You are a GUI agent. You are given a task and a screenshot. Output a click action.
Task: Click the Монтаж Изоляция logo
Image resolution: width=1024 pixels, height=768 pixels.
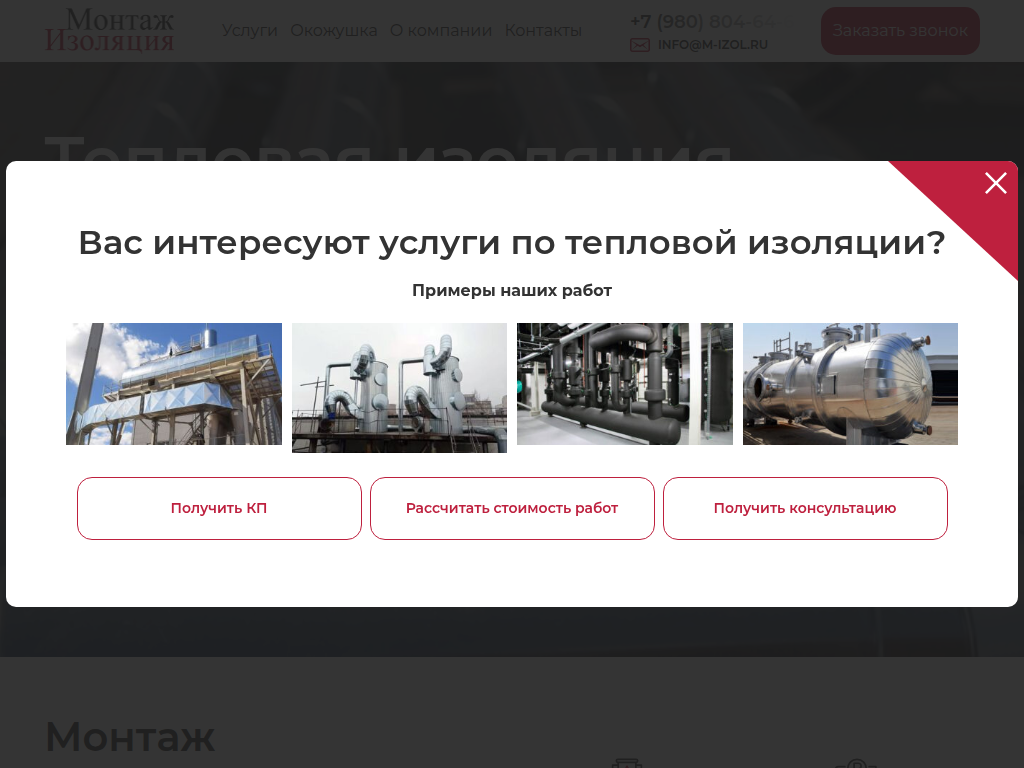coord(110,30)
